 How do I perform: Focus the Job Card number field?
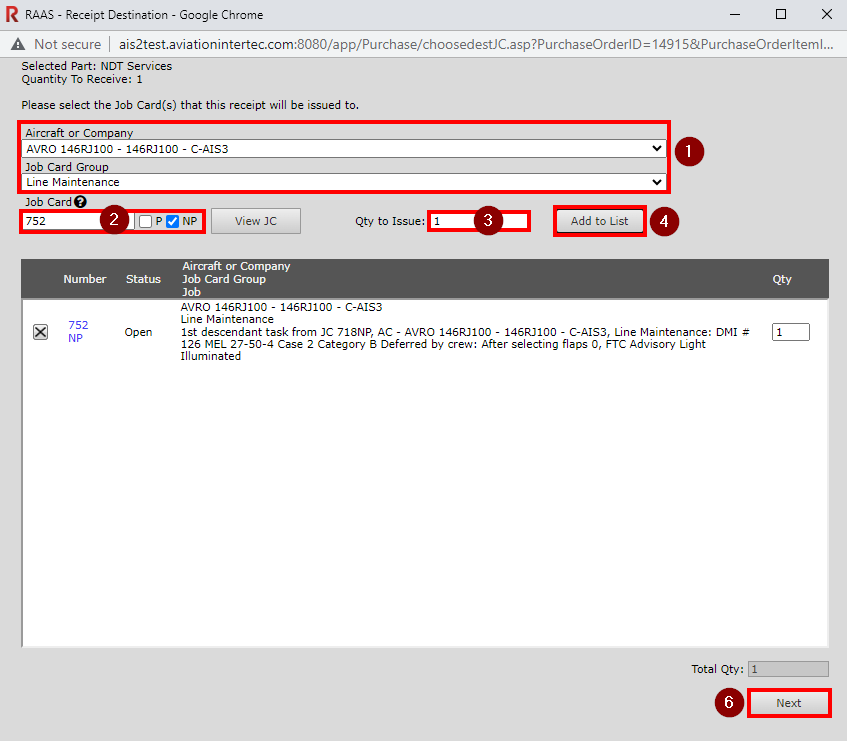[60, 221]
